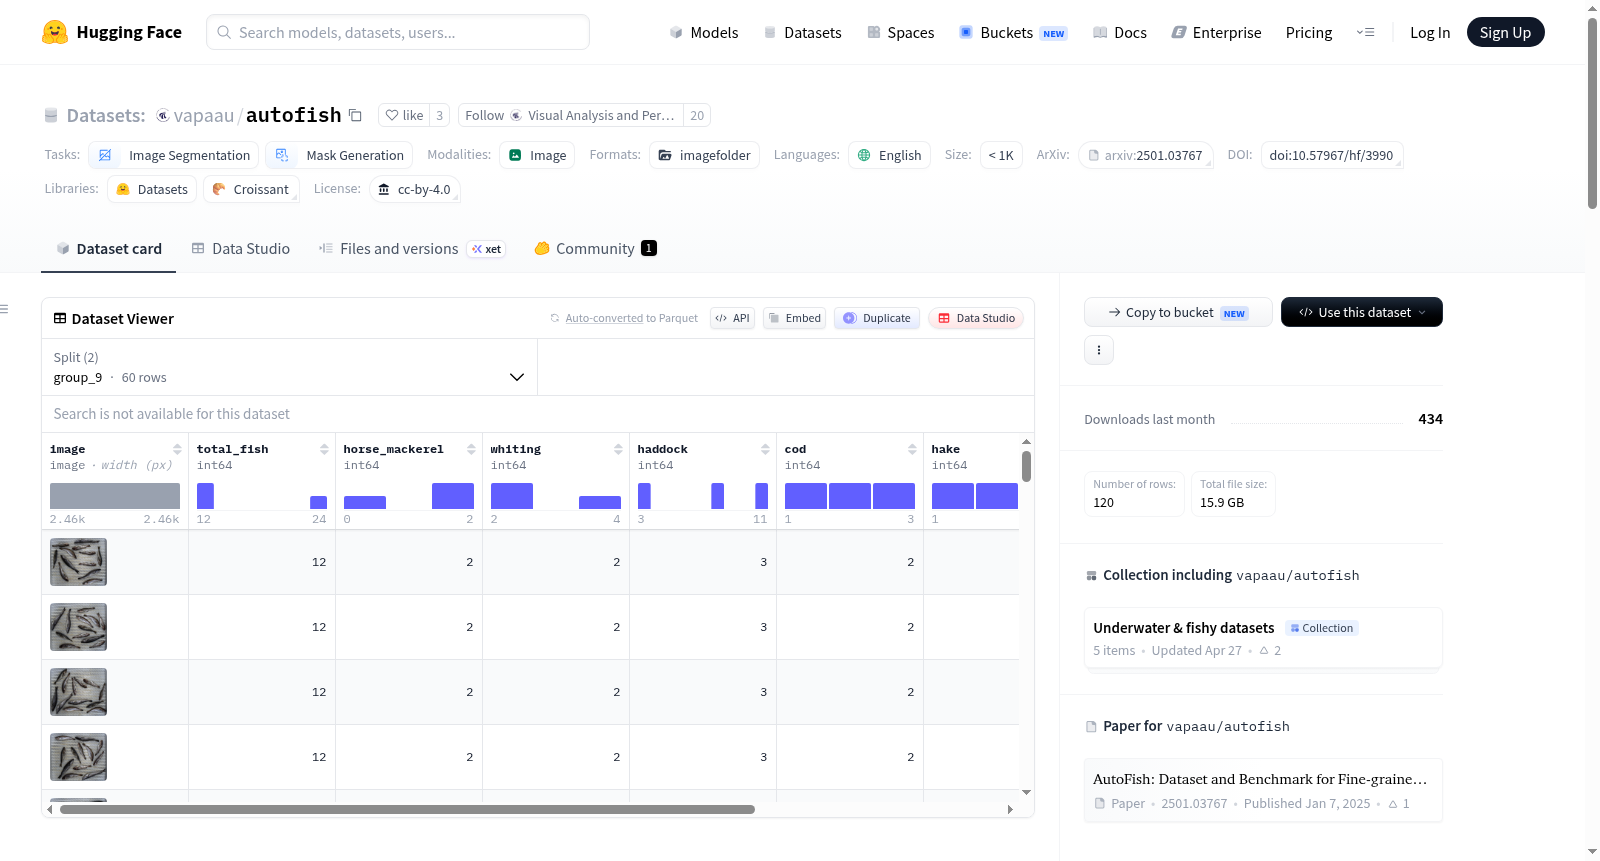Open the third fish image thumbnail
The height and width of the screenshot is (861, 1600).
78,692
